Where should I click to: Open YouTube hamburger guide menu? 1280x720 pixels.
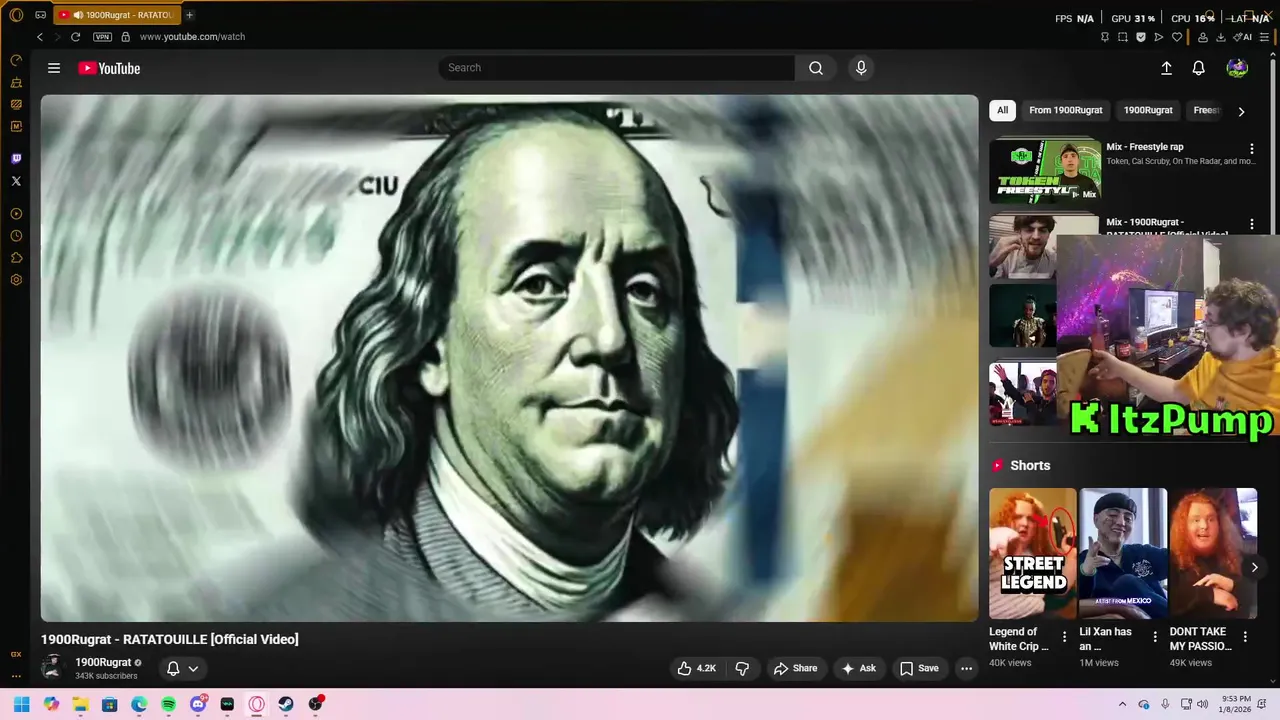(54, 68)
